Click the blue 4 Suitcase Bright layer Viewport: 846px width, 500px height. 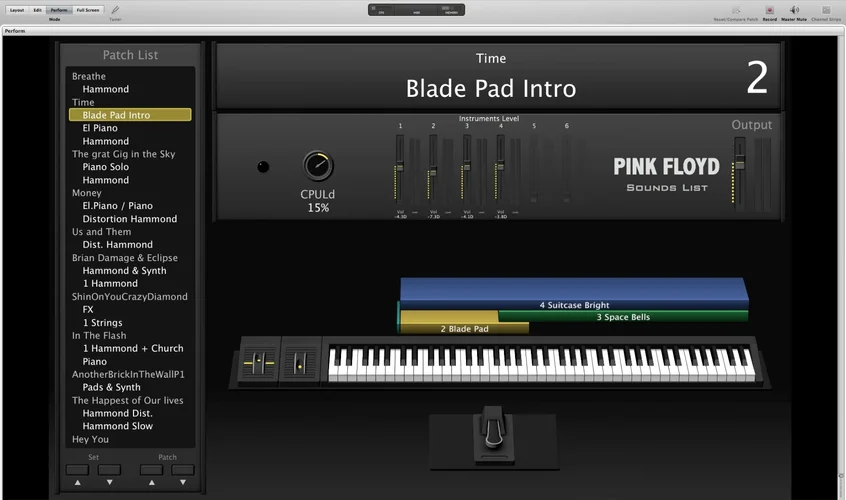pos(574,294)
